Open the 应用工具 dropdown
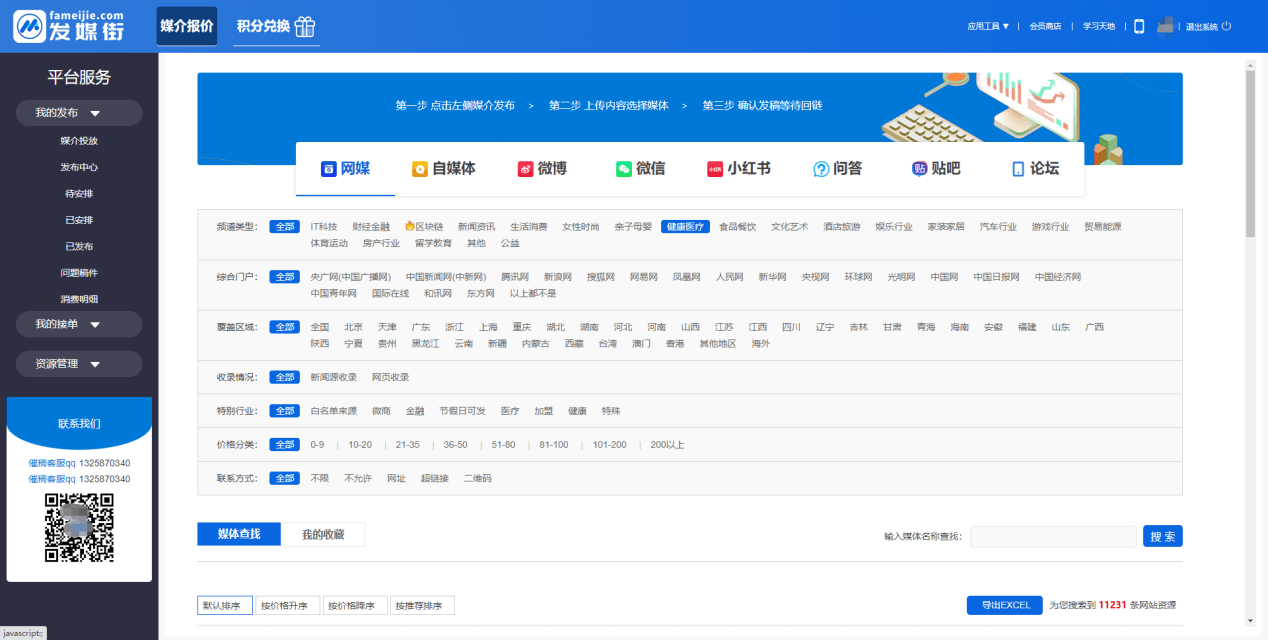The height and width of the screenshot is (640, 1268). pos(988,26)
